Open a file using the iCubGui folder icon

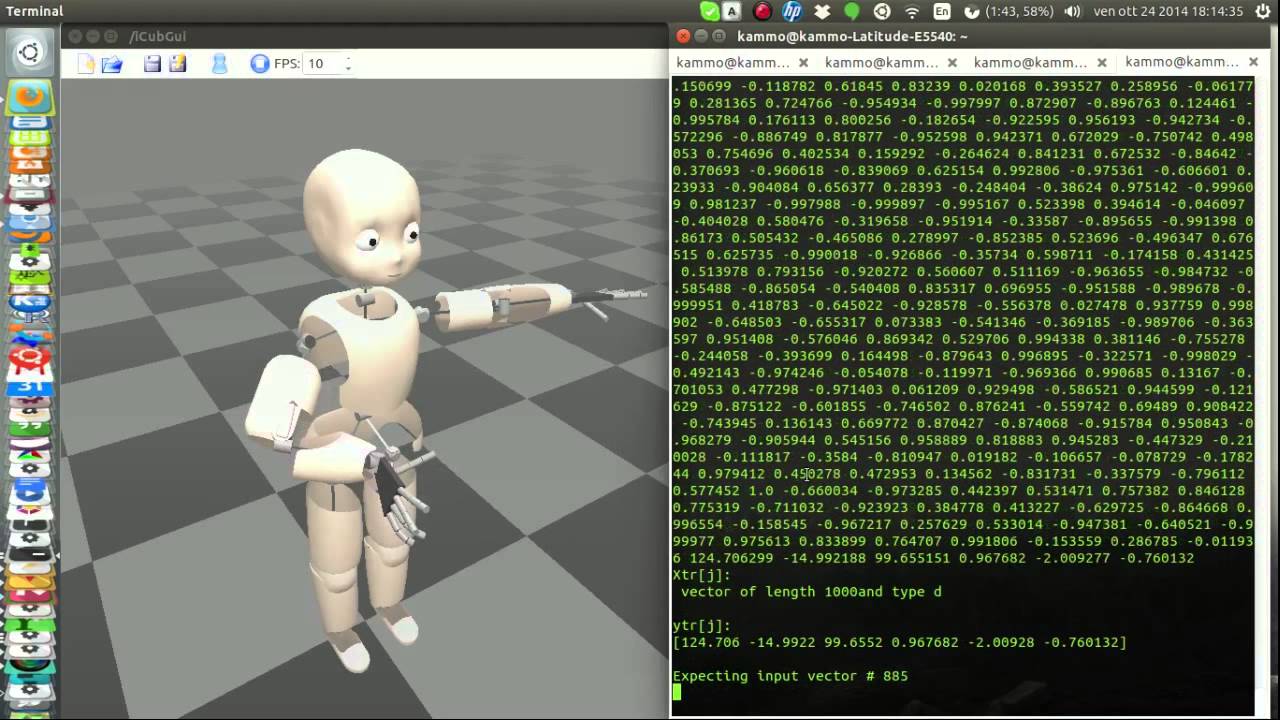pyautogui.click(x=112, y=64)
